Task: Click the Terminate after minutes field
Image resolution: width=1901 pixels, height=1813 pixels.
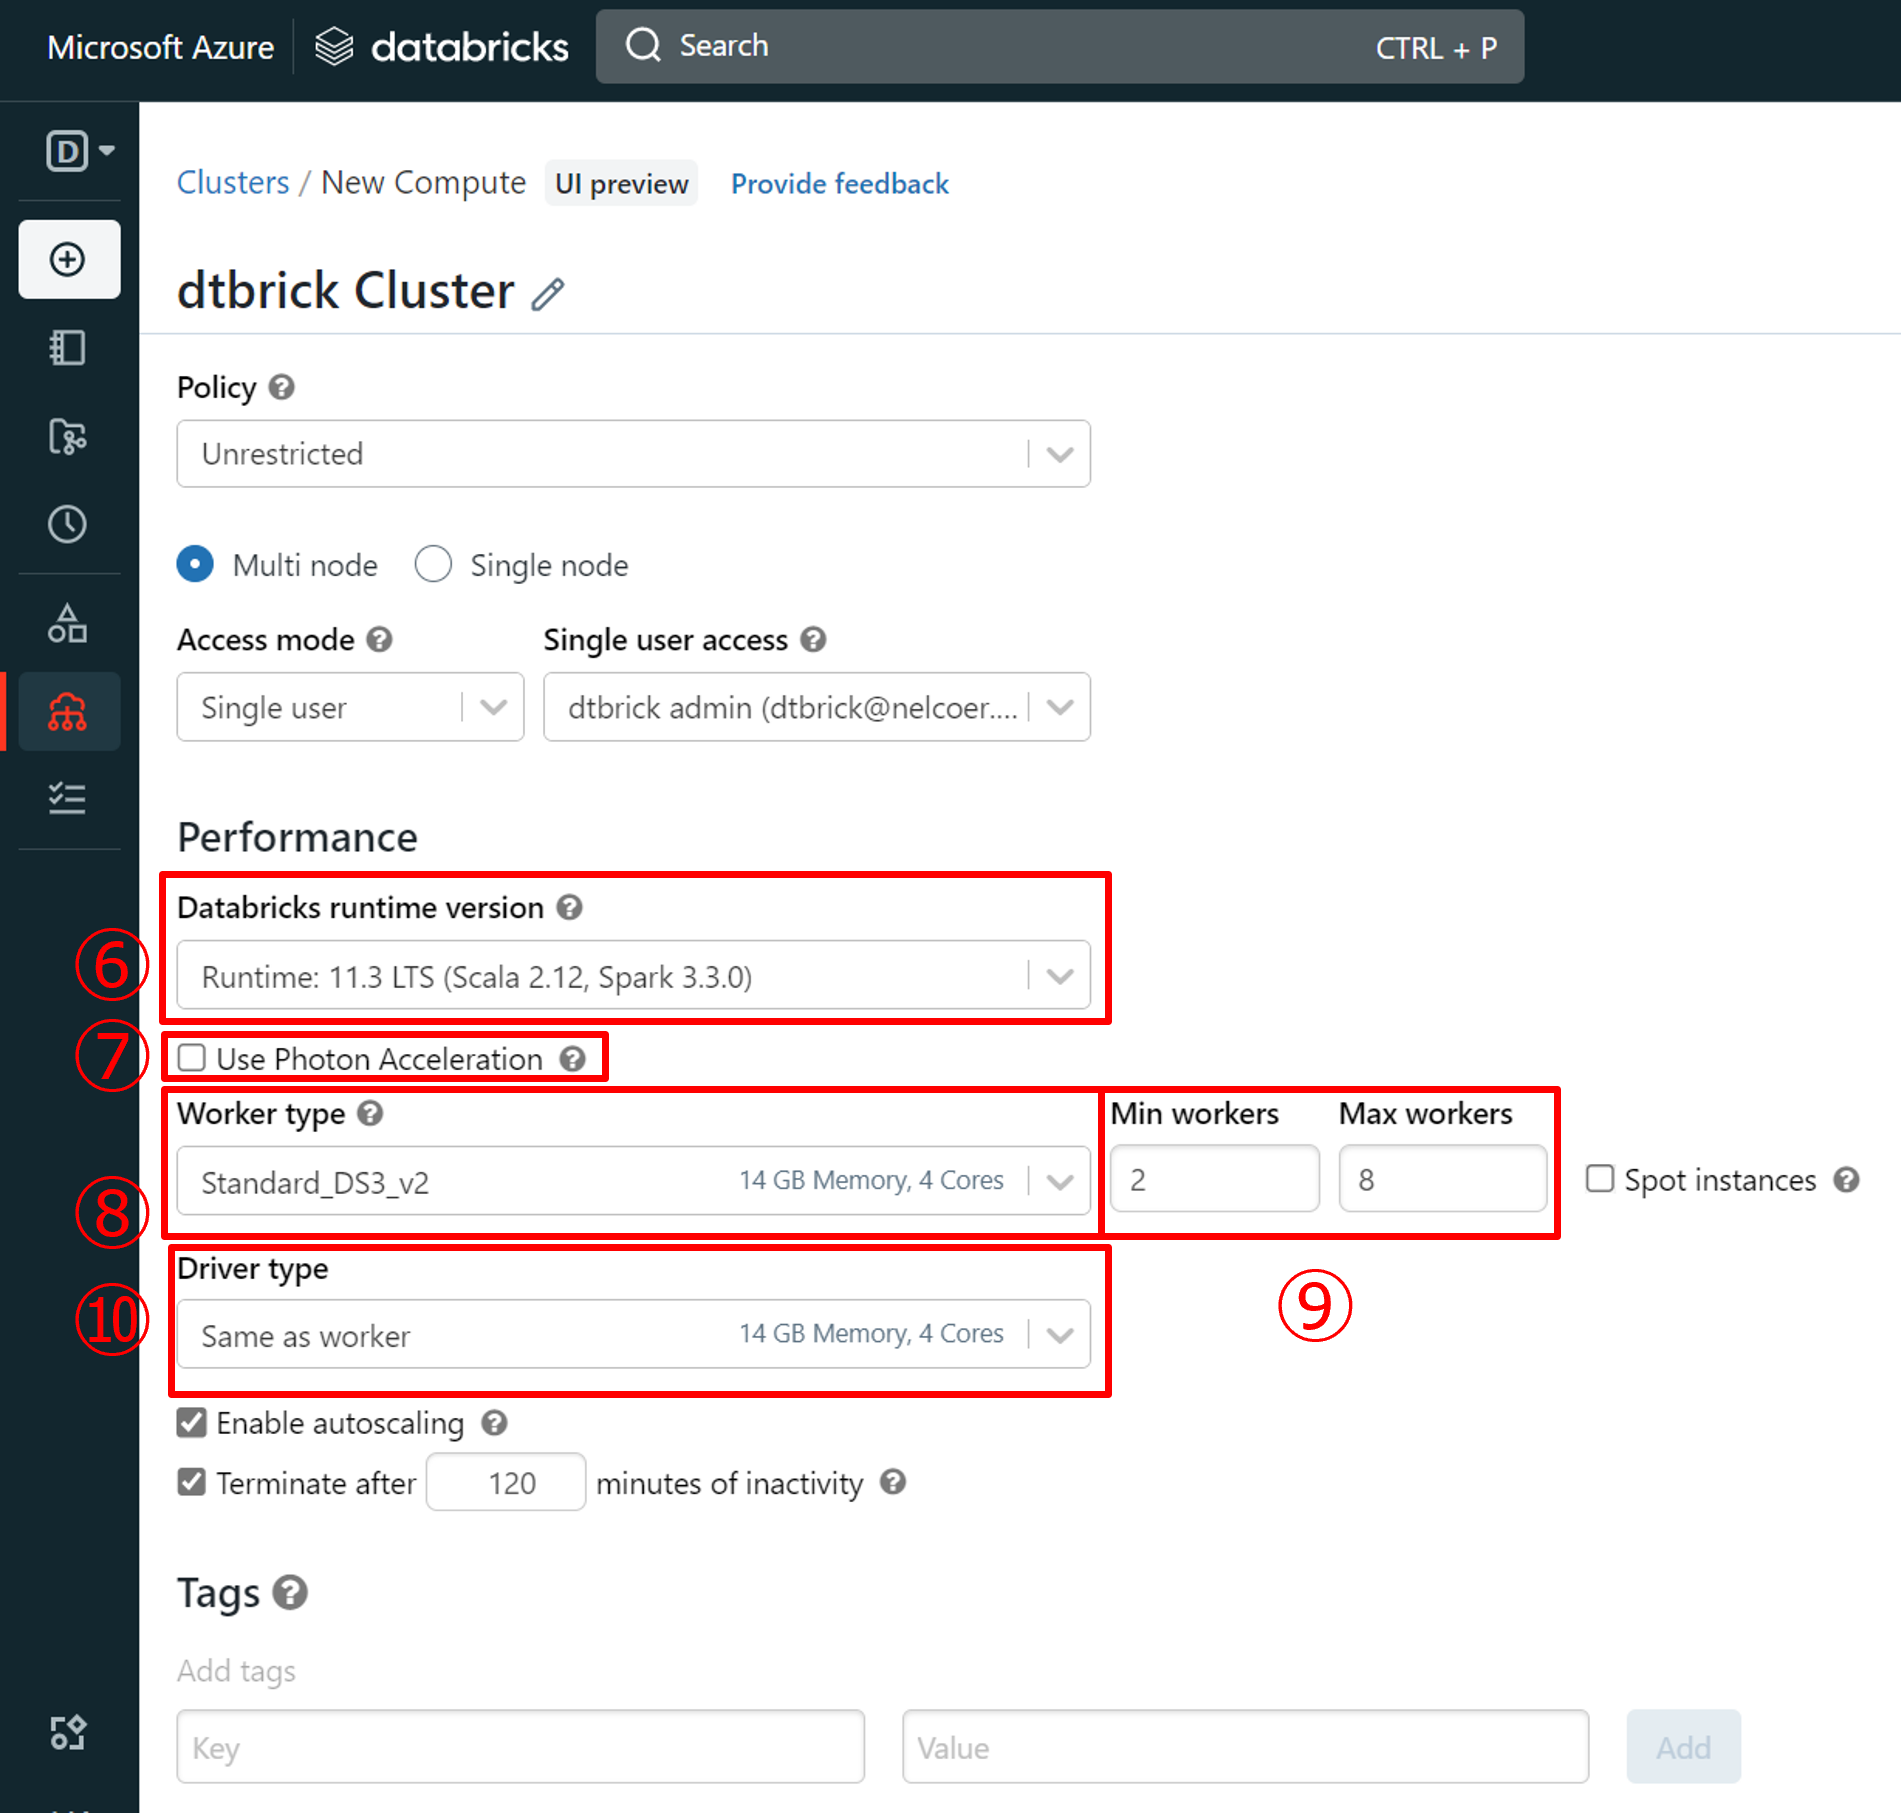Action: point(506,1482)
